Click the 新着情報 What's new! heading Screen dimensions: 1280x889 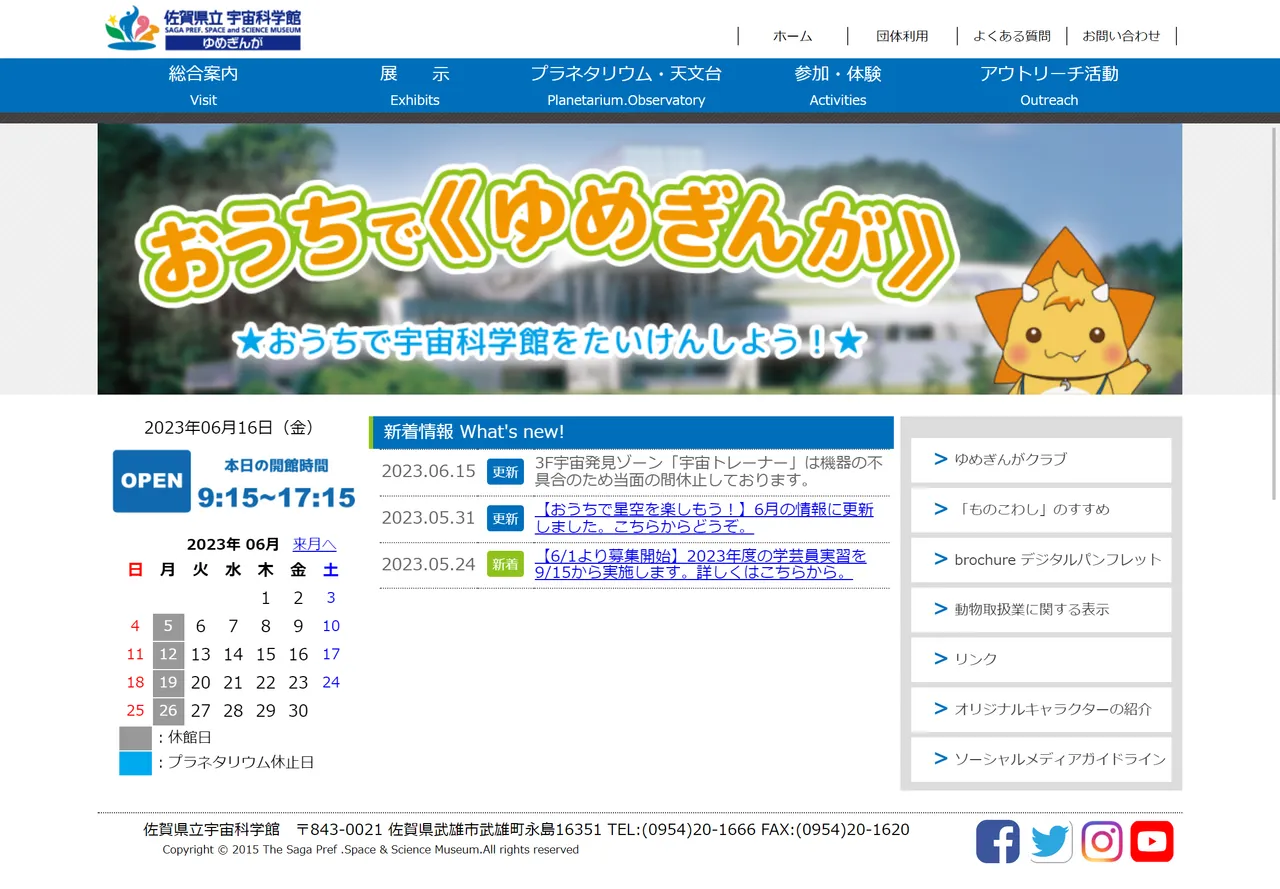click(x=631, y=432)
